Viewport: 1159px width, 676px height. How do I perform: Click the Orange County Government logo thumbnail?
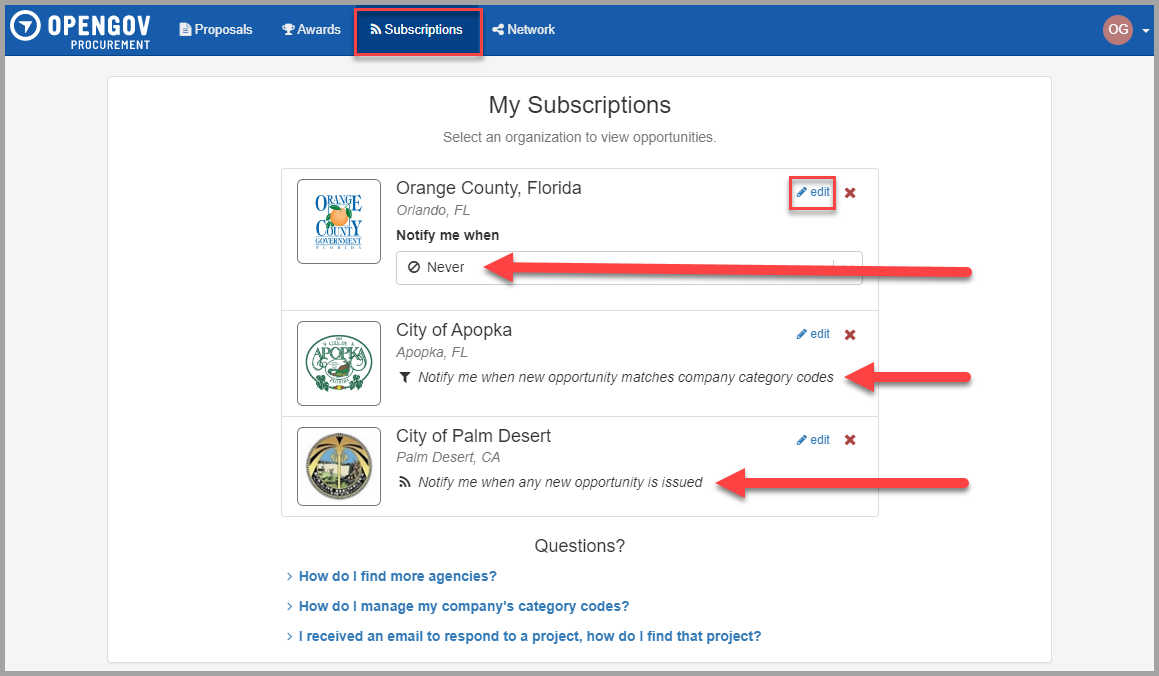[x=338, y=221]
